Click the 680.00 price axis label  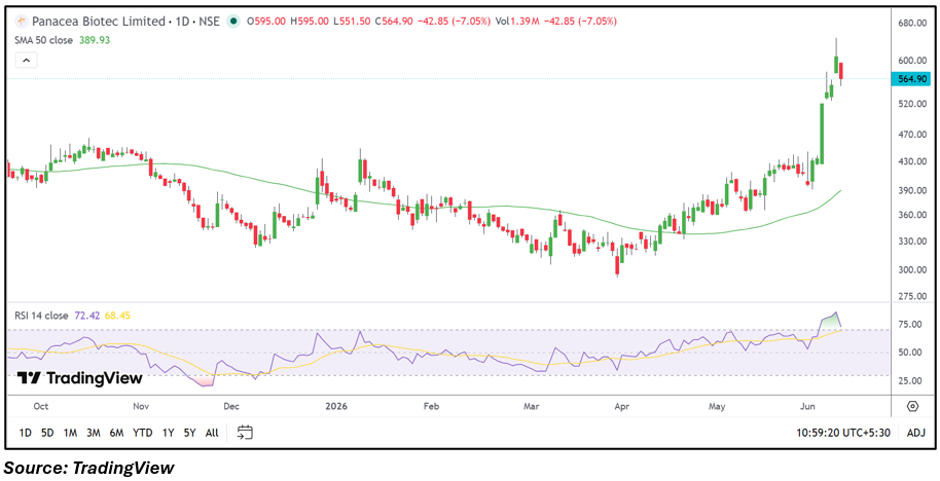click(913, 23)
